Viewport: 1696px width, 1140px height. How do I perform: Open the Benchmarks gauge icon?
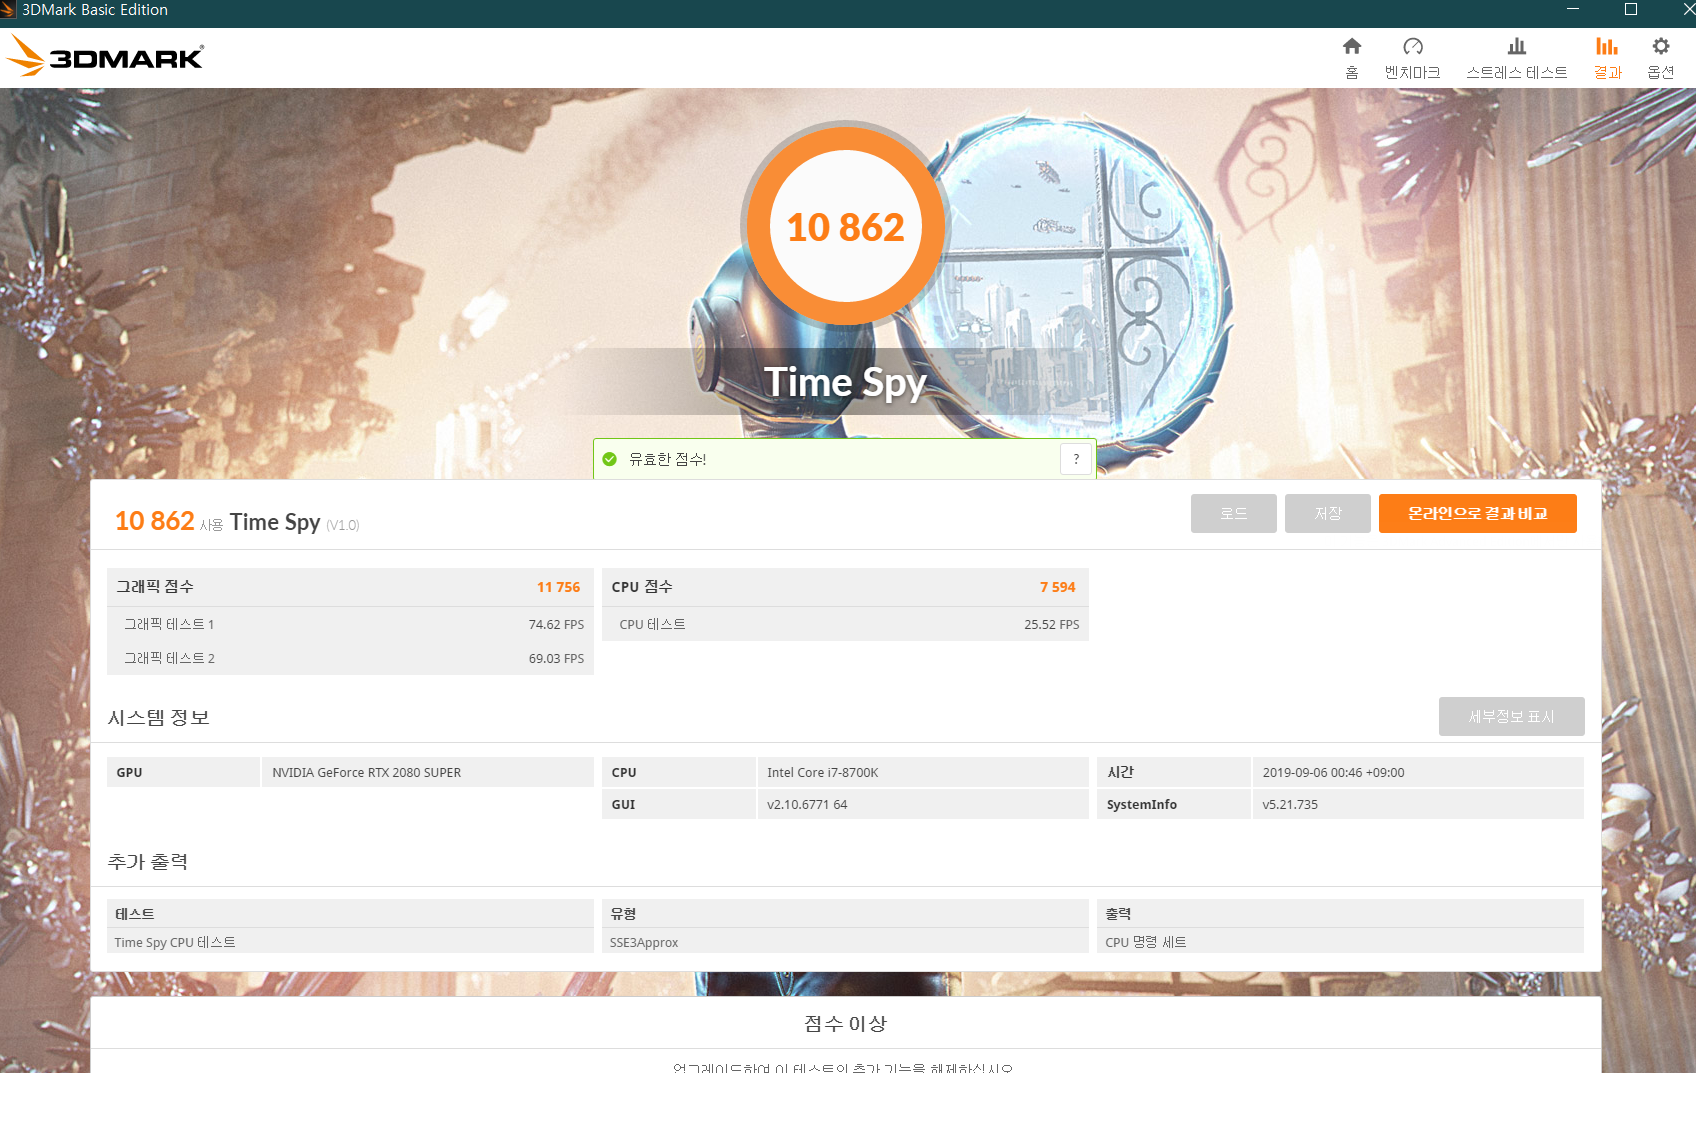pyautogui.click(x=1412, y=47)
